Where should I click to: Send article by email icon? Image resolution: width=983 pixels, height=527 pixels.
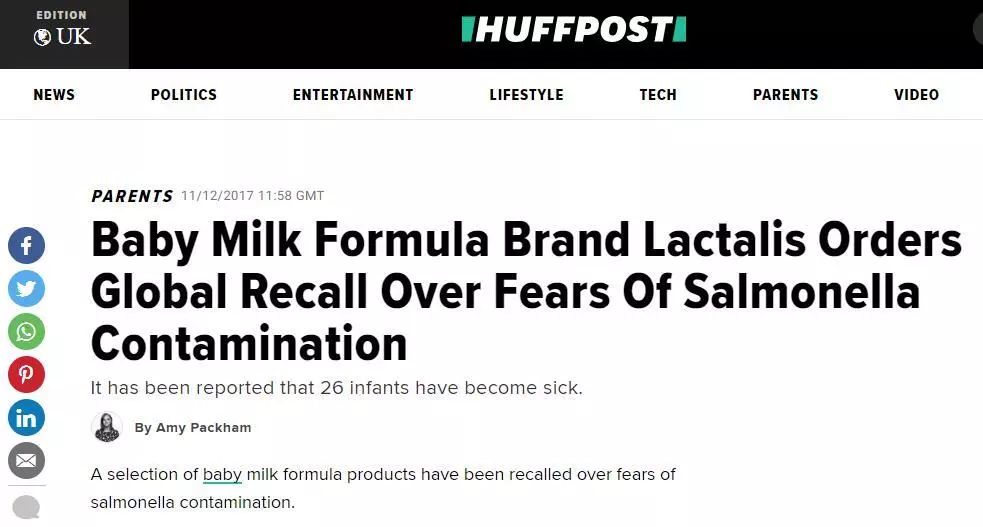click(x=26, y=461)
